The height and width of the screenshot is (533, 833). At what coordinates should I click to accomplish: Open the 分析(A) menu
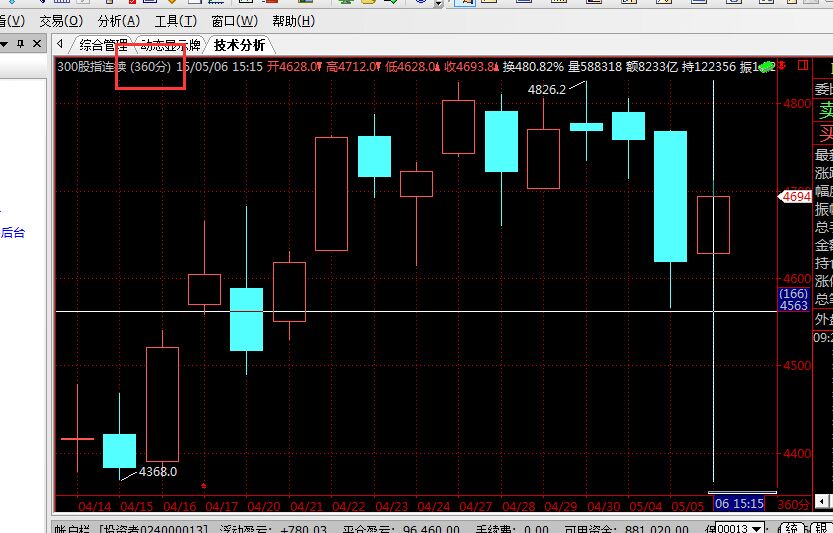click(119, 21)
